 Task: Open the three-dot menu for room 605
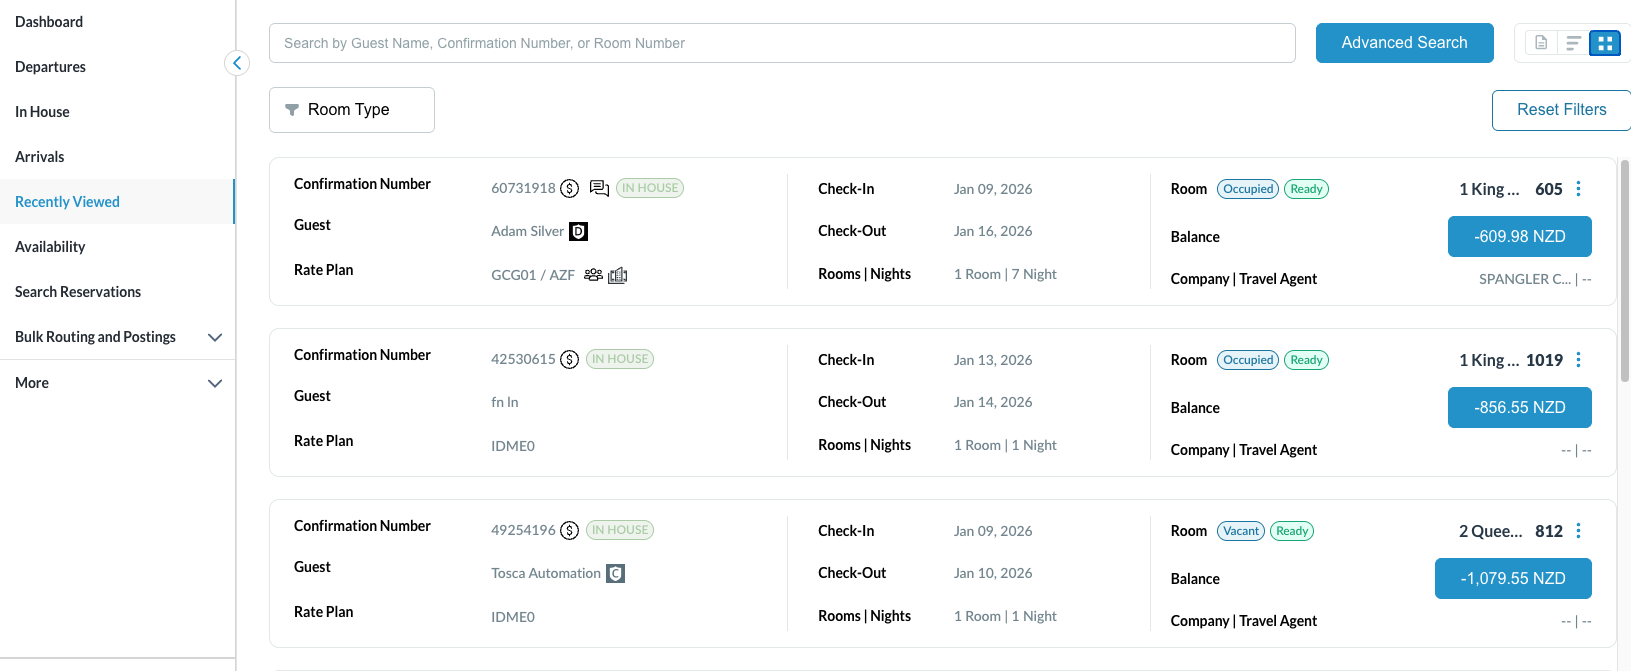1578,189
